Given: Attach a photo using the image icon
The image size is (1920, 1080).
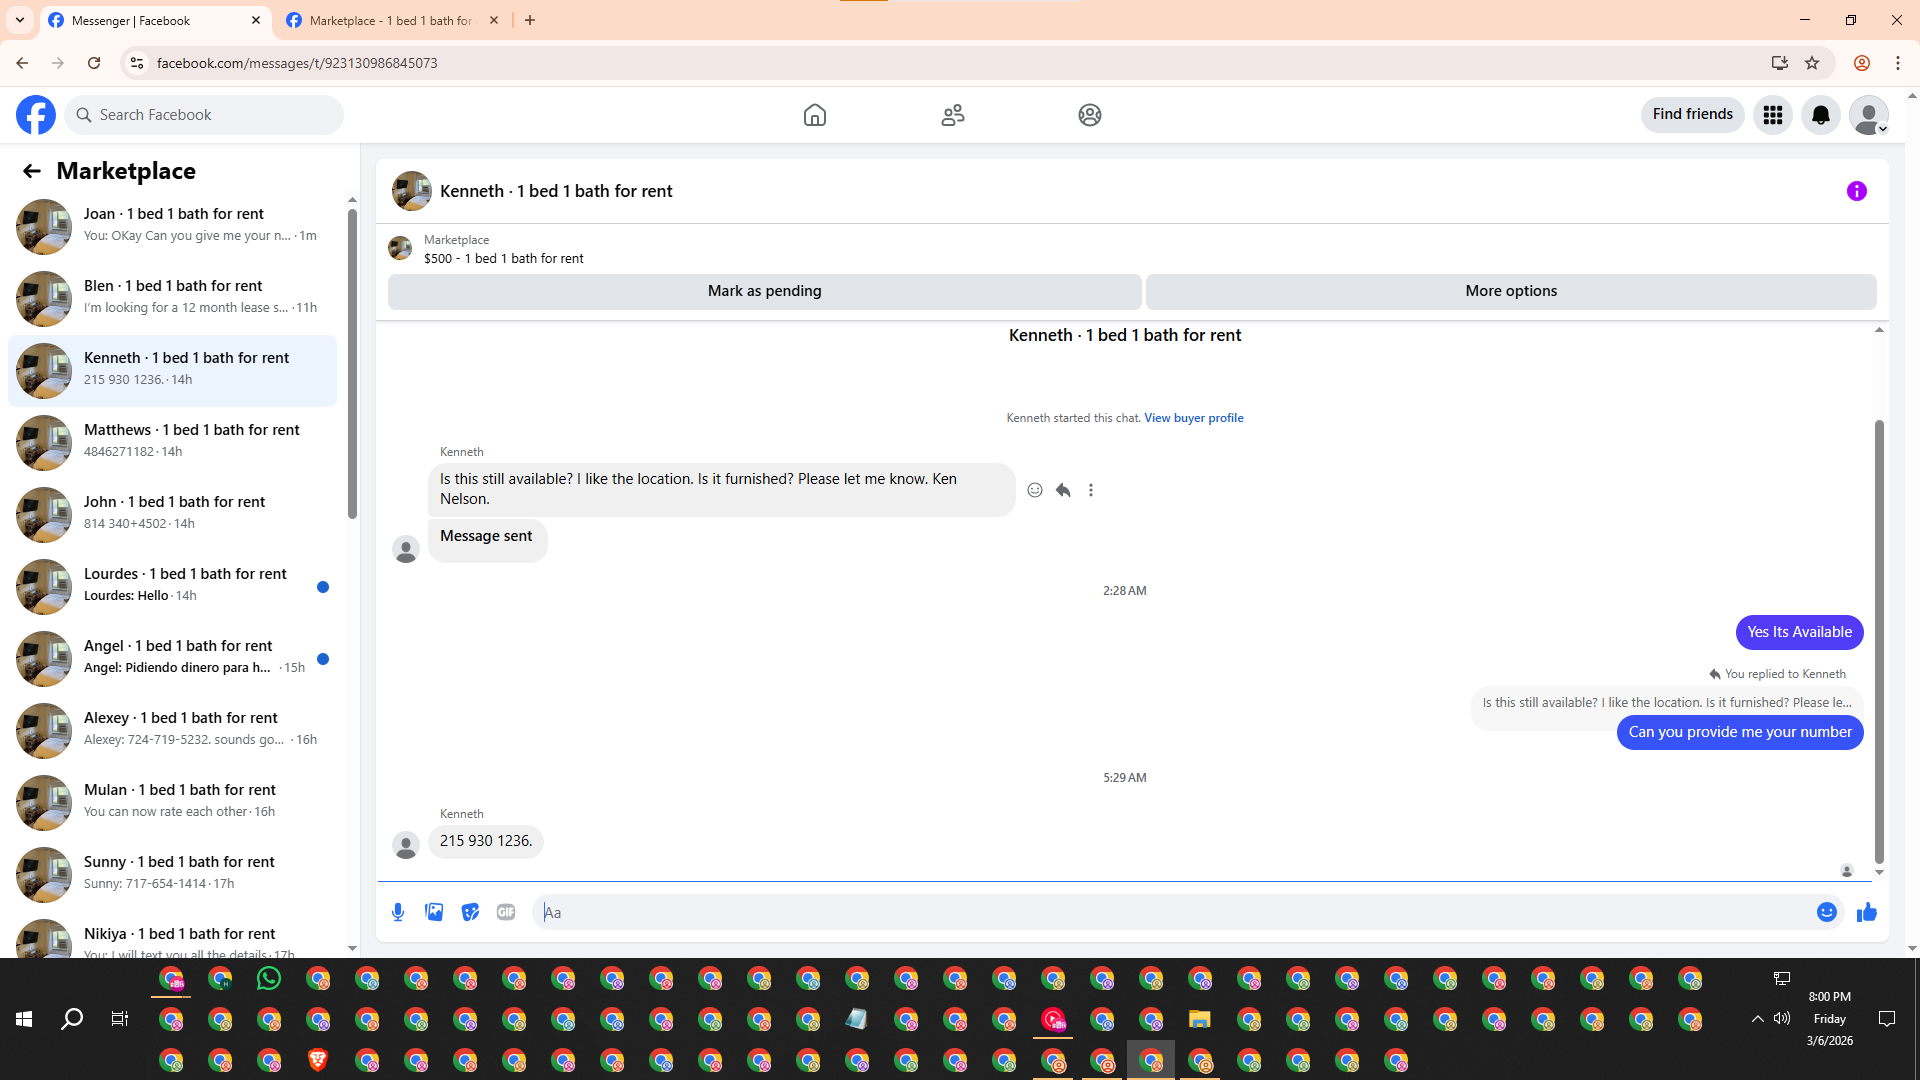Looking at the screenshot, I should [434, 912].
